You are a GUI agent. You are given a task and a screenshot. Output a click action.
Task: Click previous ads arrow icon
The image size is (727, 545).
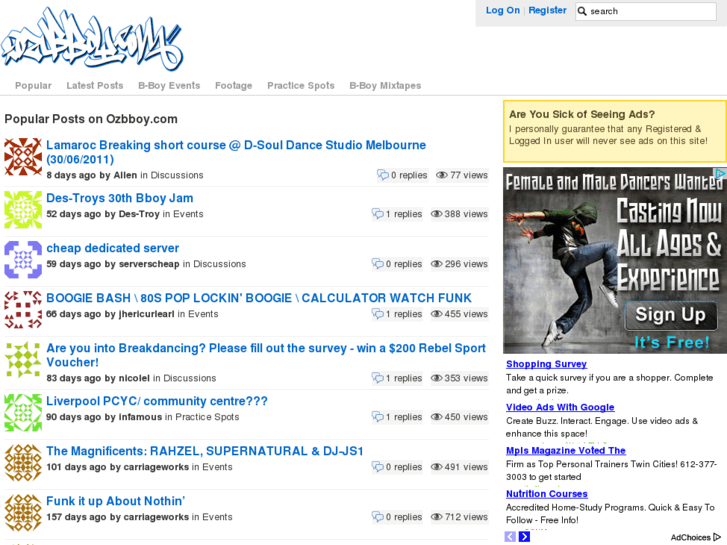coord(510,537)
